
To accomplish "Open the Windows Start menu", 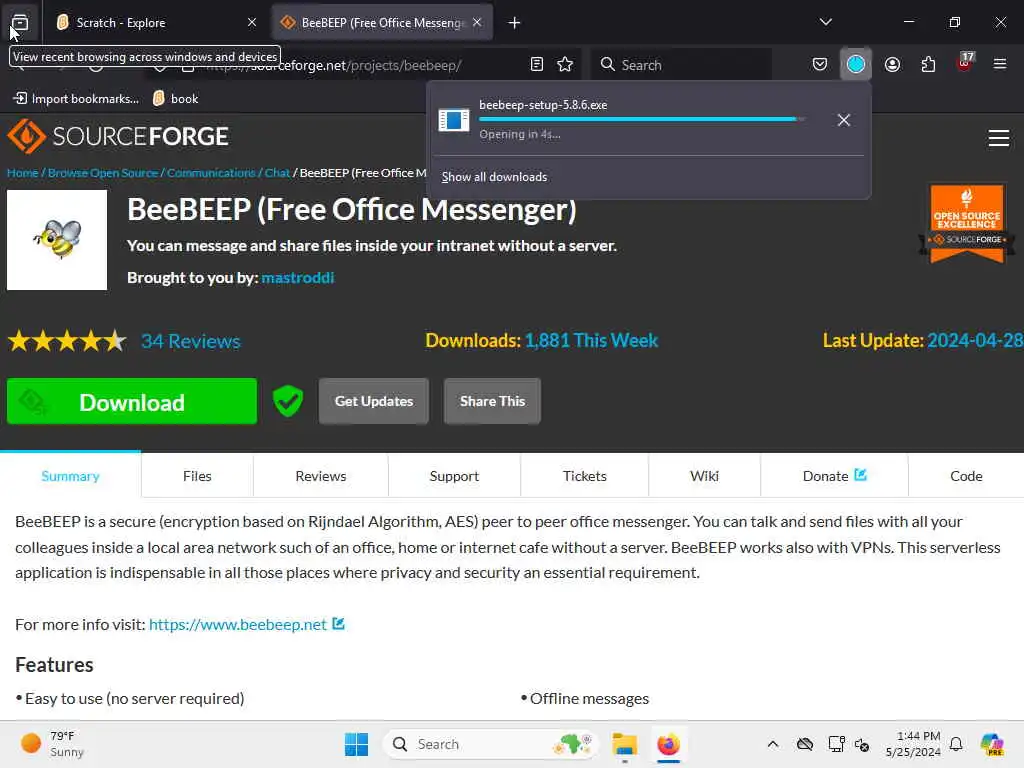I will 356,744.
